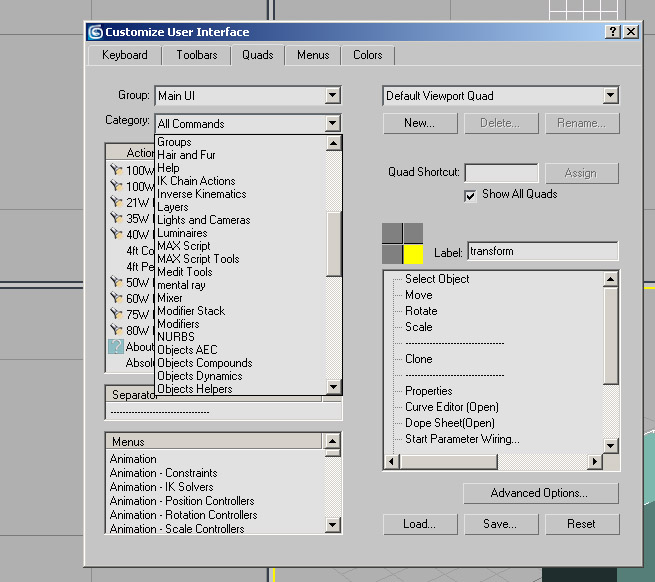The width and height of the screenshot is (655, 582).
Task: Open the Menus tab
Action: click(x=313, y=55)
